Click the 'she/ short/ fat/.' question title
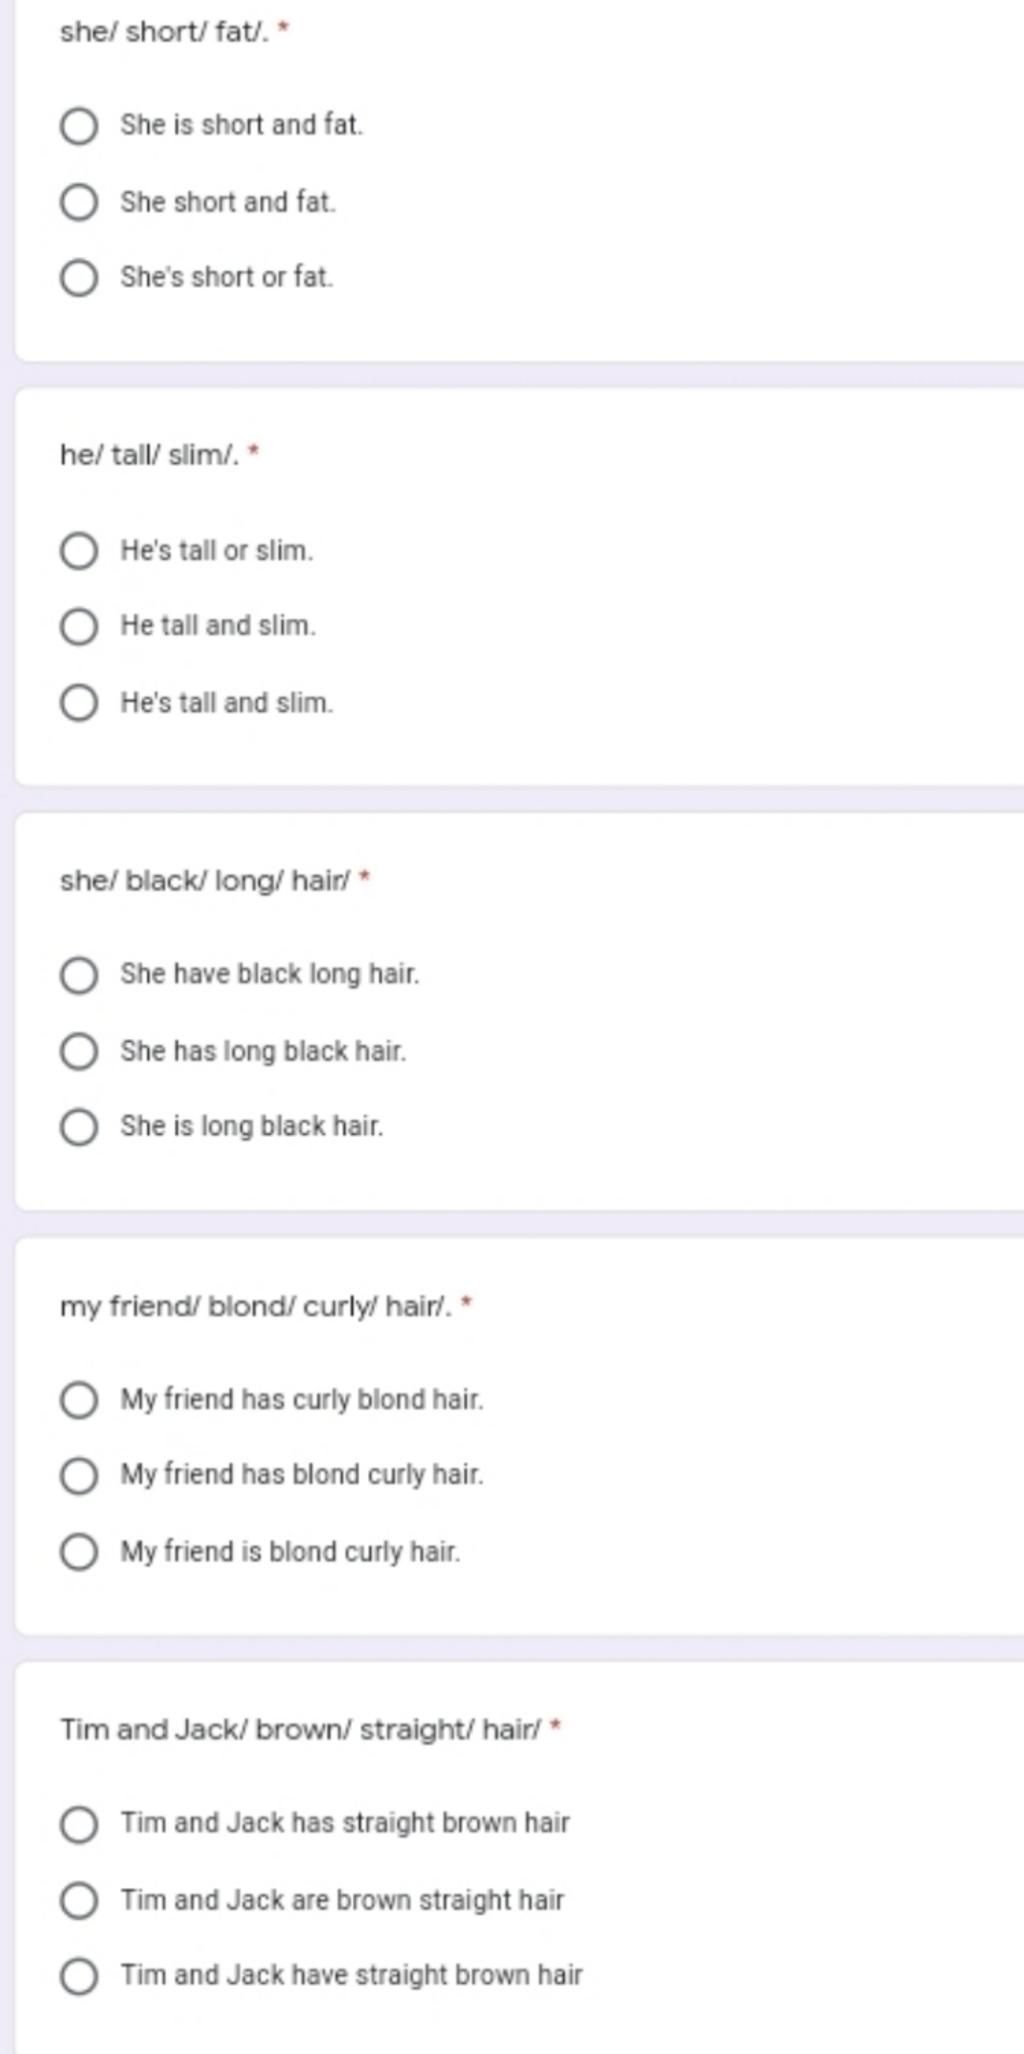The width and height of the screenshot is (1024, 2054). [x=165, y=32]
